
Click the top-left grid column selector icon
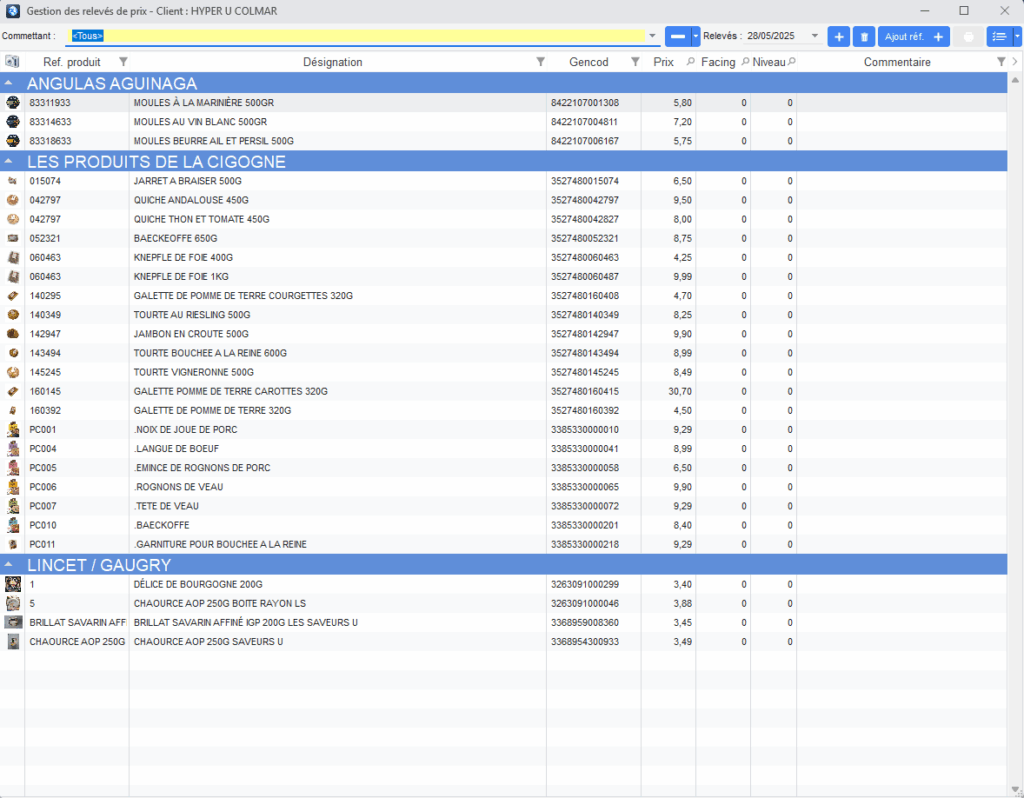pos(12,62)
